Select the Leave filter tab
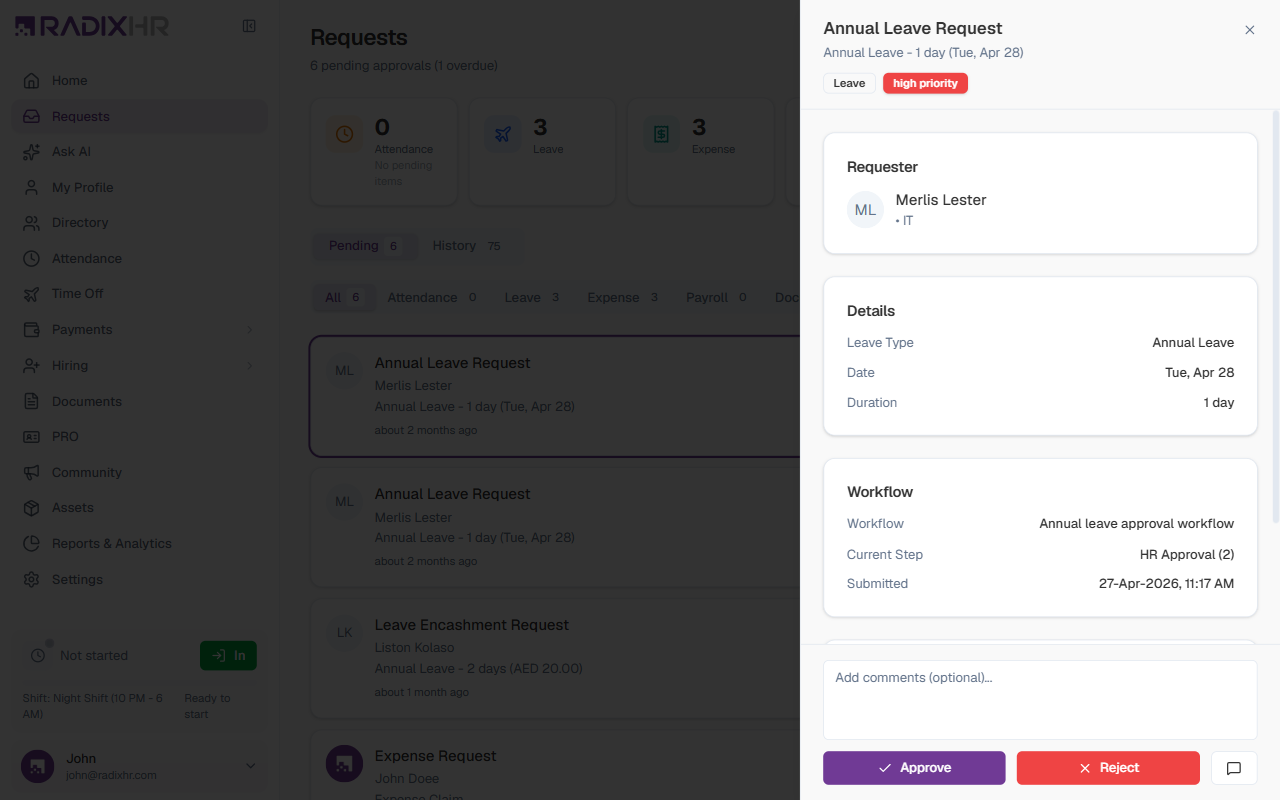The height and width of the screenshot is (800, 1280). coord(532,298)
